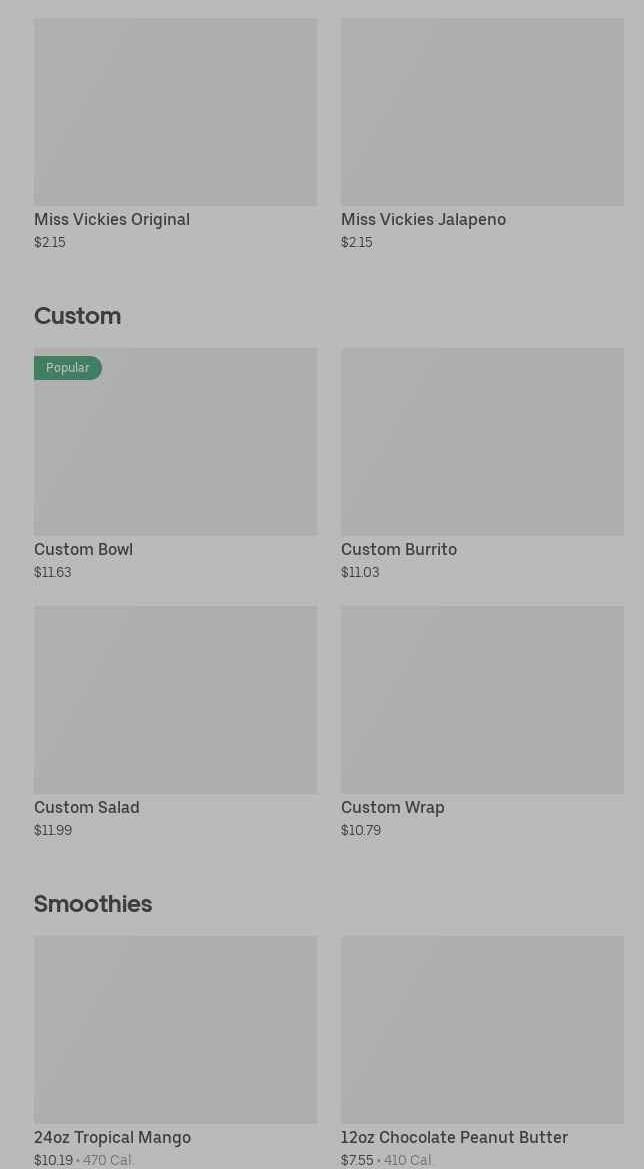Click the Custom section heading

click(x=77, y=316)
